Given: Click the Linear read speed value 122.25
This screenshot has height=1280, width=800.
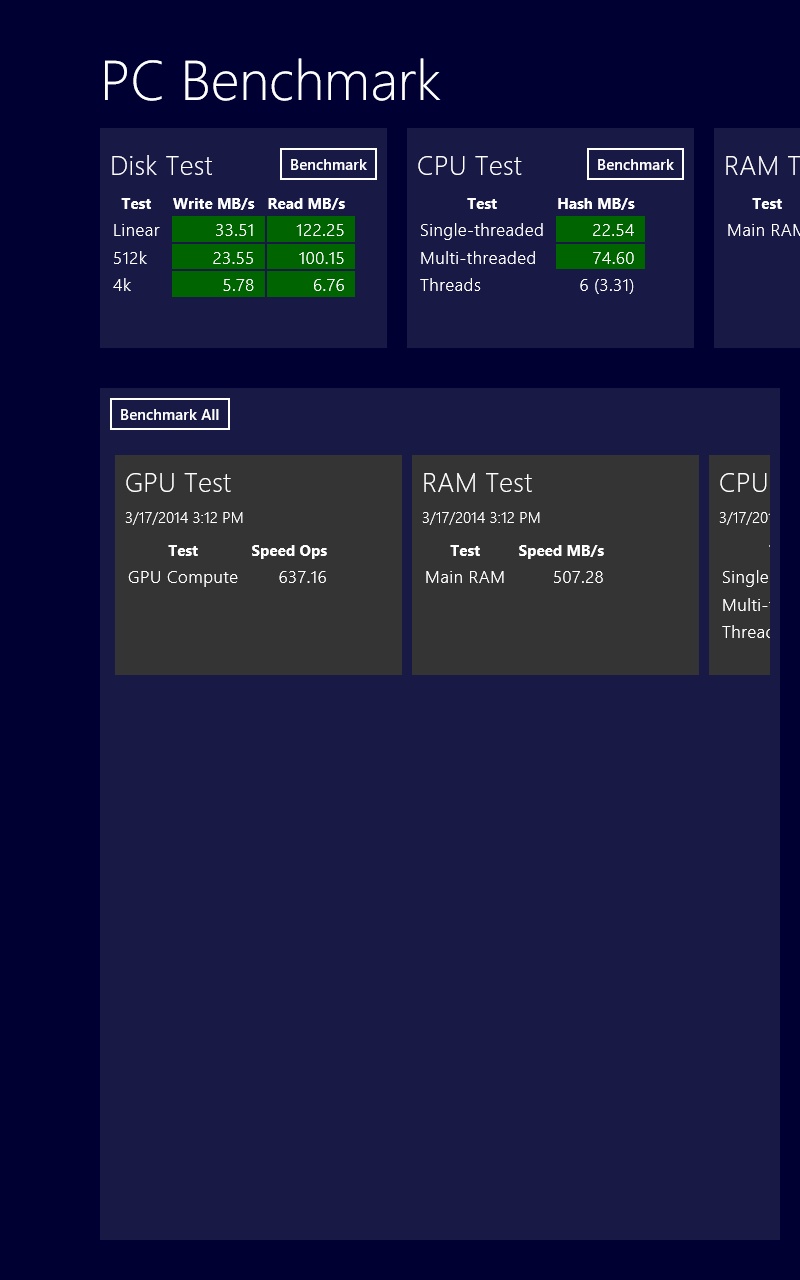Looking at the screenshot, I should [311, 230].
